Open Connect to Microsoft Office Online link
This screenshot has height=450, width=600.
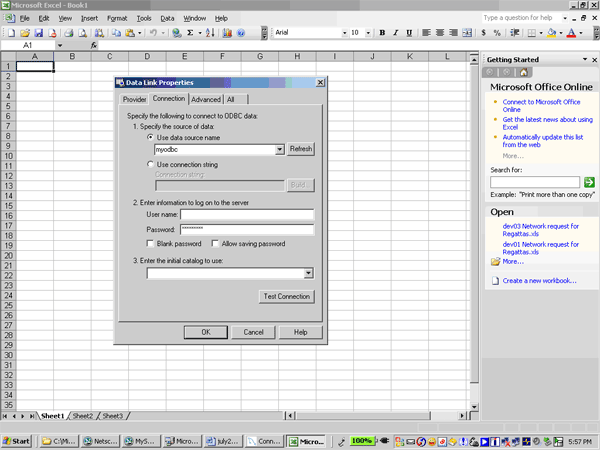541,106
